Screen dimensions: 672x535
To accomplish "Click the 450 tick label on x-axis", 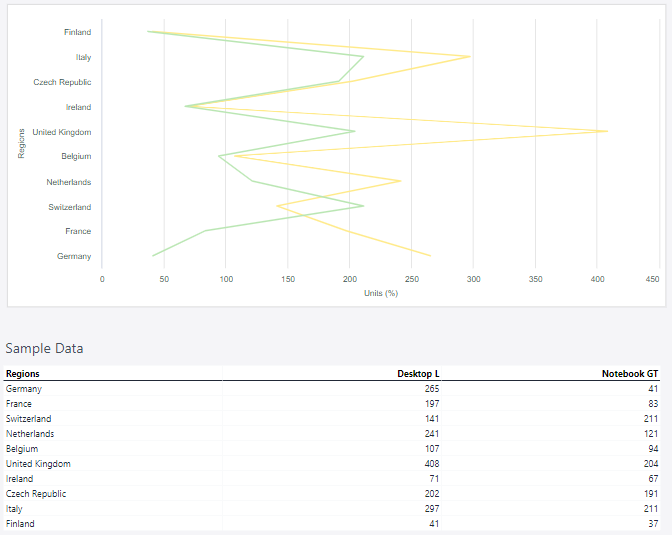I will tap(653, 279).
